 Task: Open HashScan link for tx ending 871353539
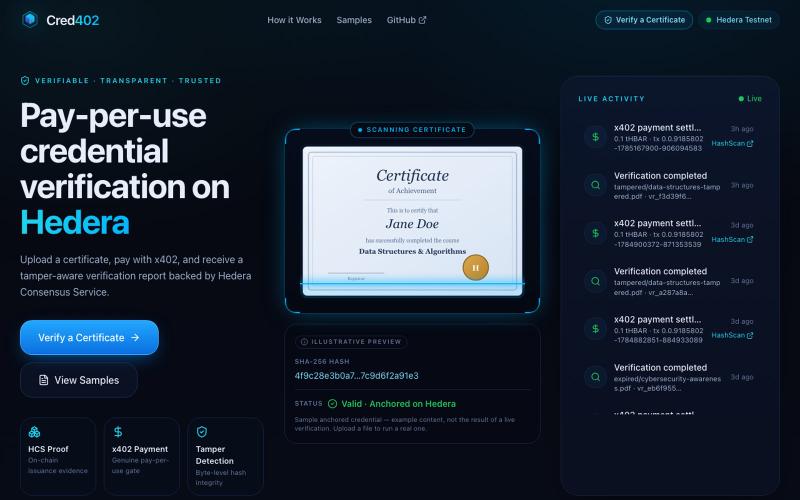point(732,239)
